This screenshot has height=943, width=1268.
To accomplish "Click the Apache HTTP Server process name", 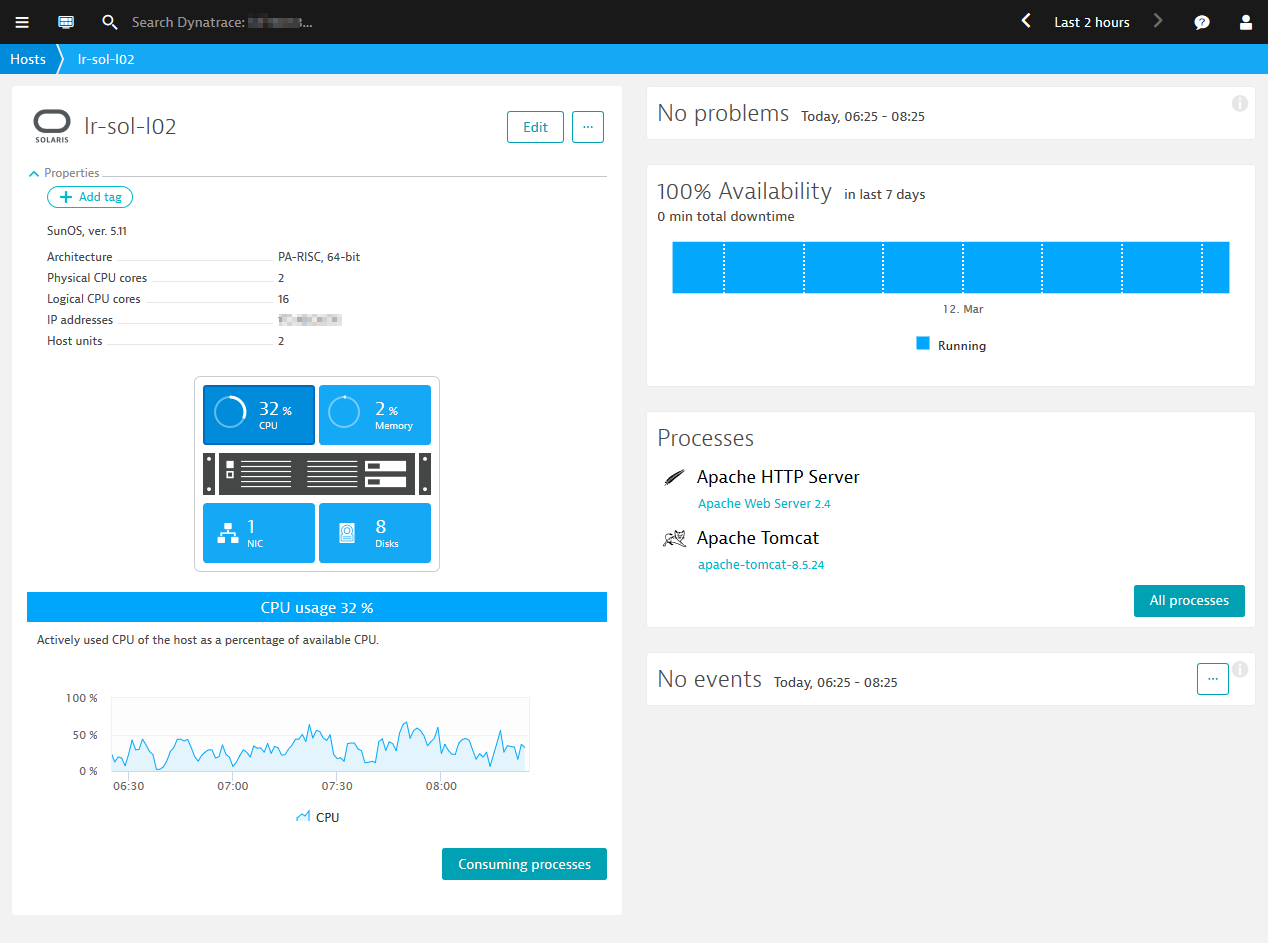I will click(778, 477).
